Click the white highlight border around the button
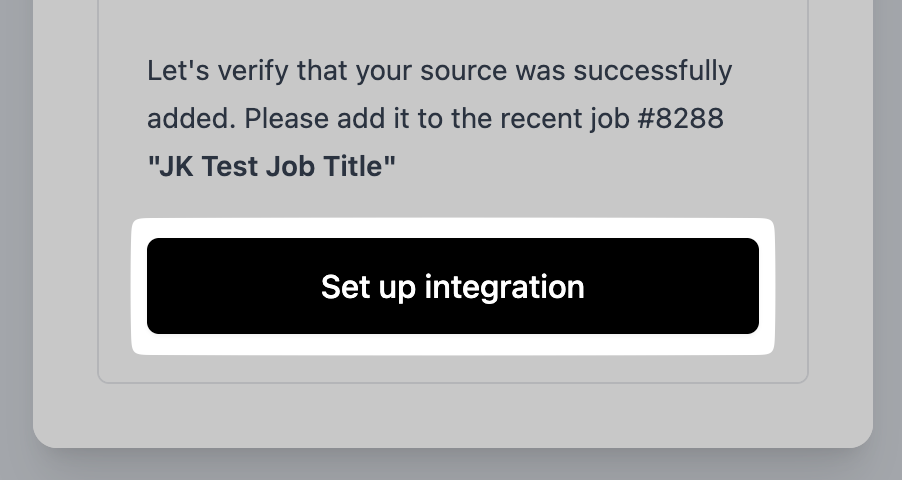The height and width of the screenshot is (480, 902). [452, 227]
